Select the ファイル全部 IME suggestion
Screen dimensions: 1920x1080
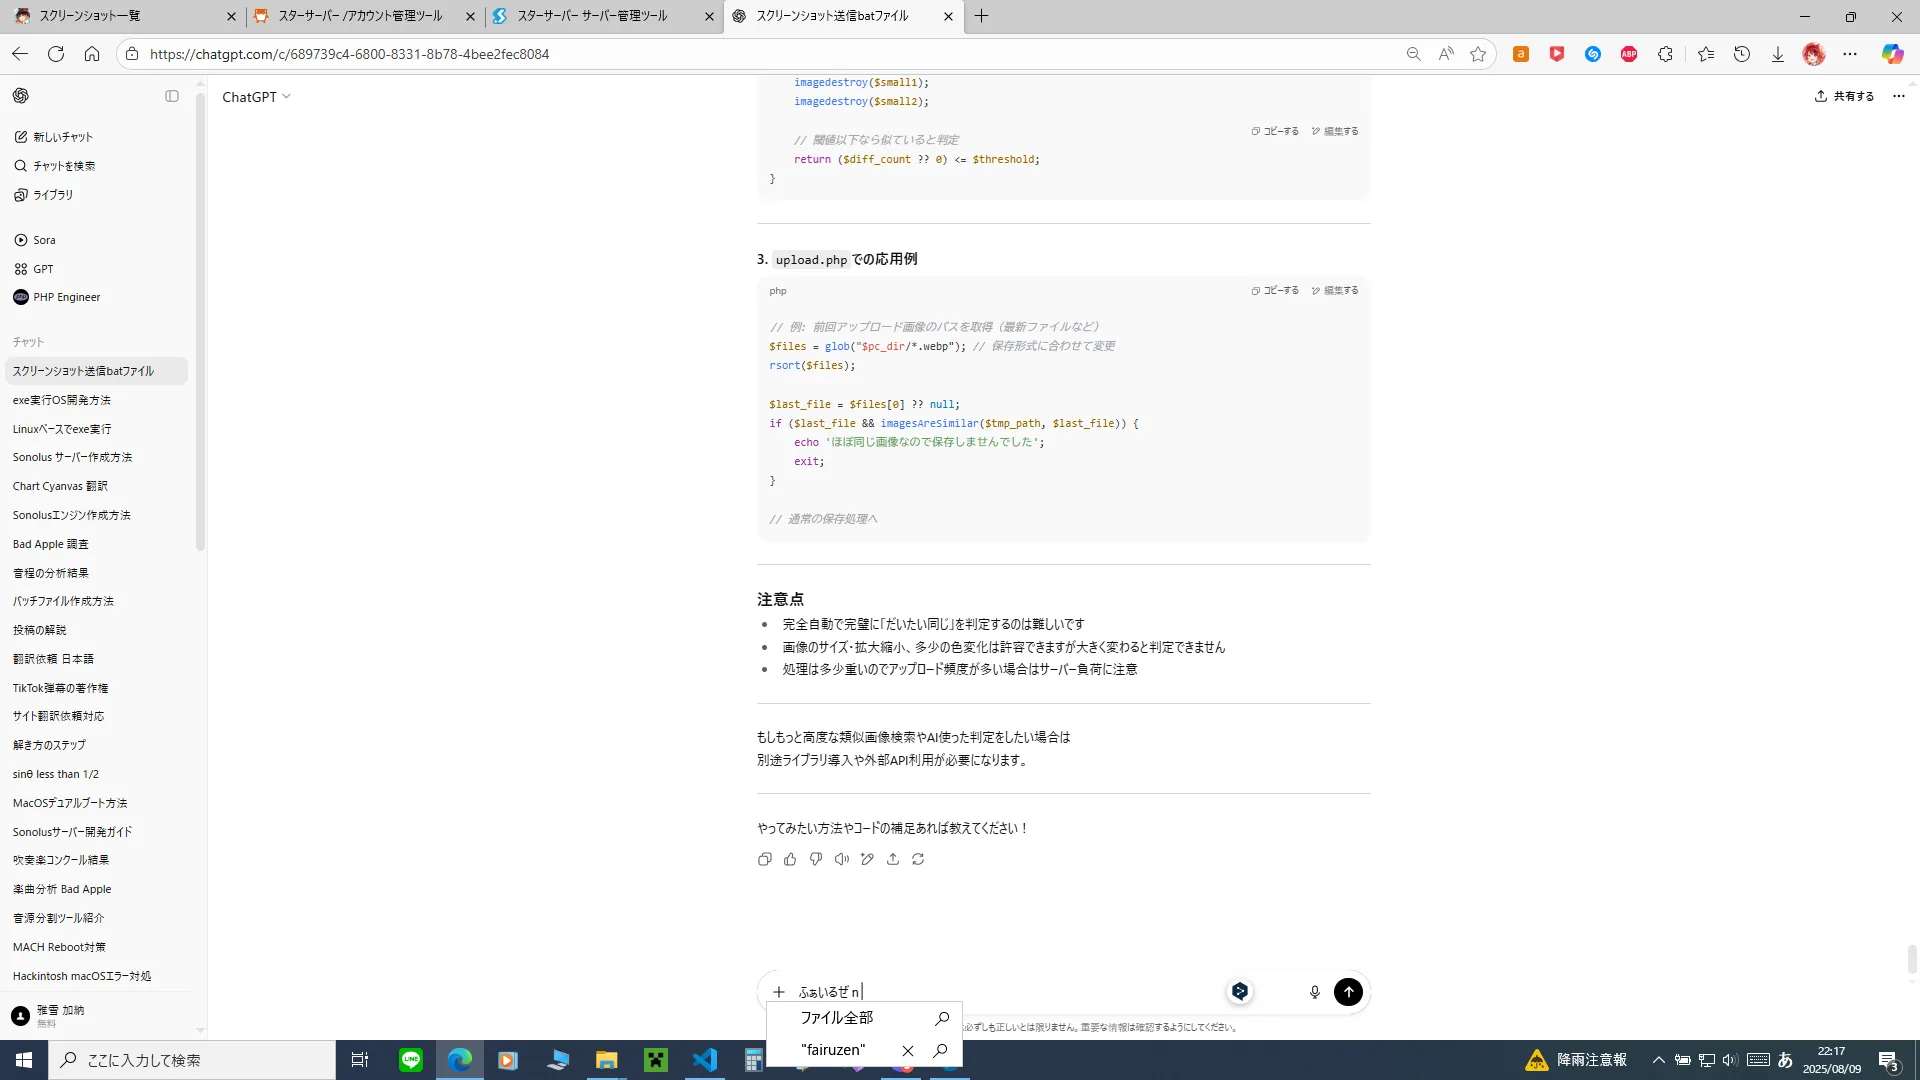click(x=837, y=1018)
